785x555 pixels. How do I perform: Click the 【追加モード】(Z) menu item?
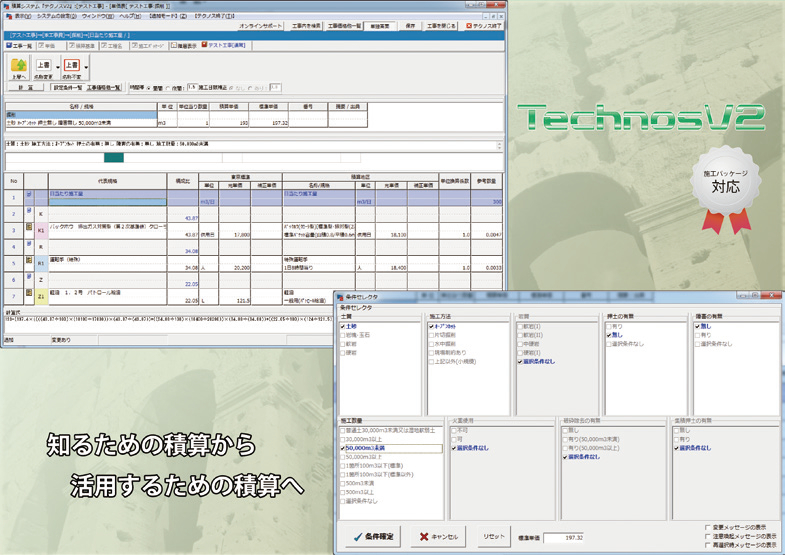pos(168,16)
